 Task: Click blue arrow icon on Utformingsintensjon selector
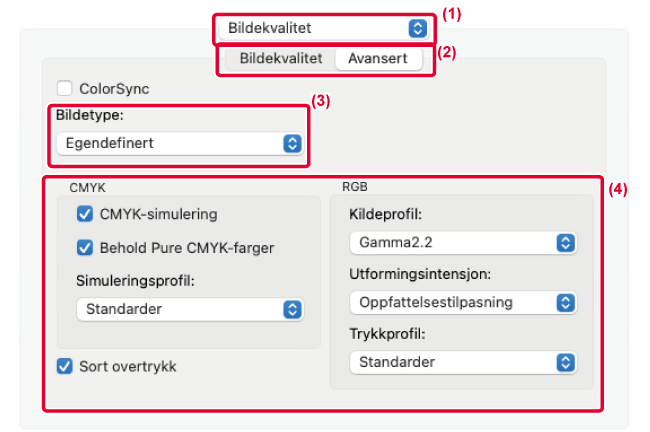point(565,302)
